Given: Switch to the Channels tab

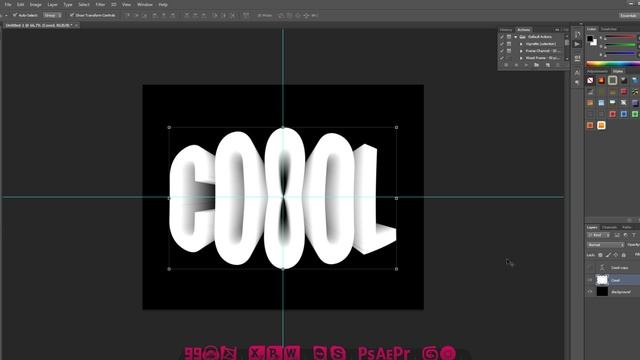Looking at the screenshot, I should tap(609, 227).
